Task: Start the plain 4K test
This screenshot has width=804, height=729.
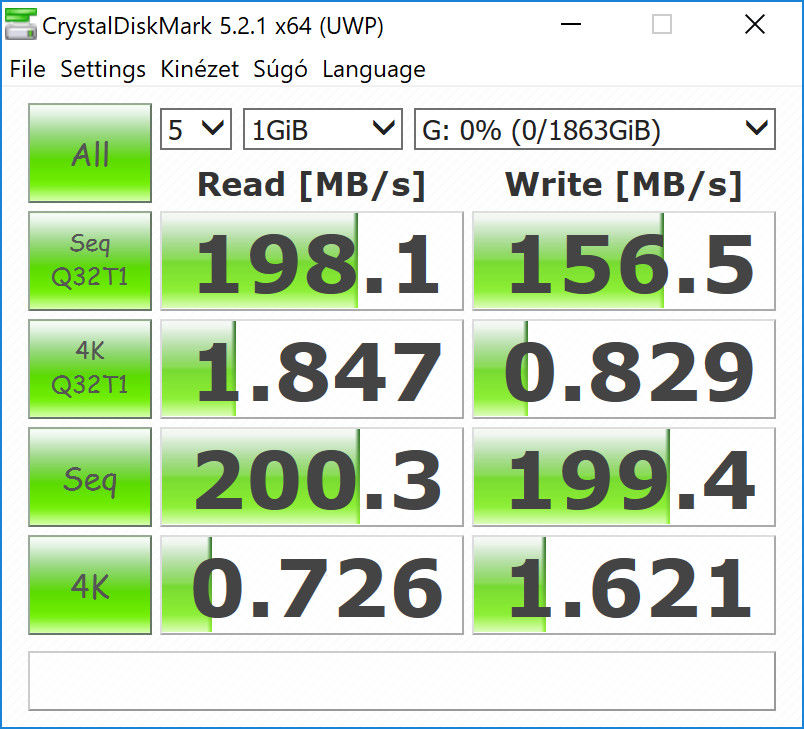Action: click(90, 585)
